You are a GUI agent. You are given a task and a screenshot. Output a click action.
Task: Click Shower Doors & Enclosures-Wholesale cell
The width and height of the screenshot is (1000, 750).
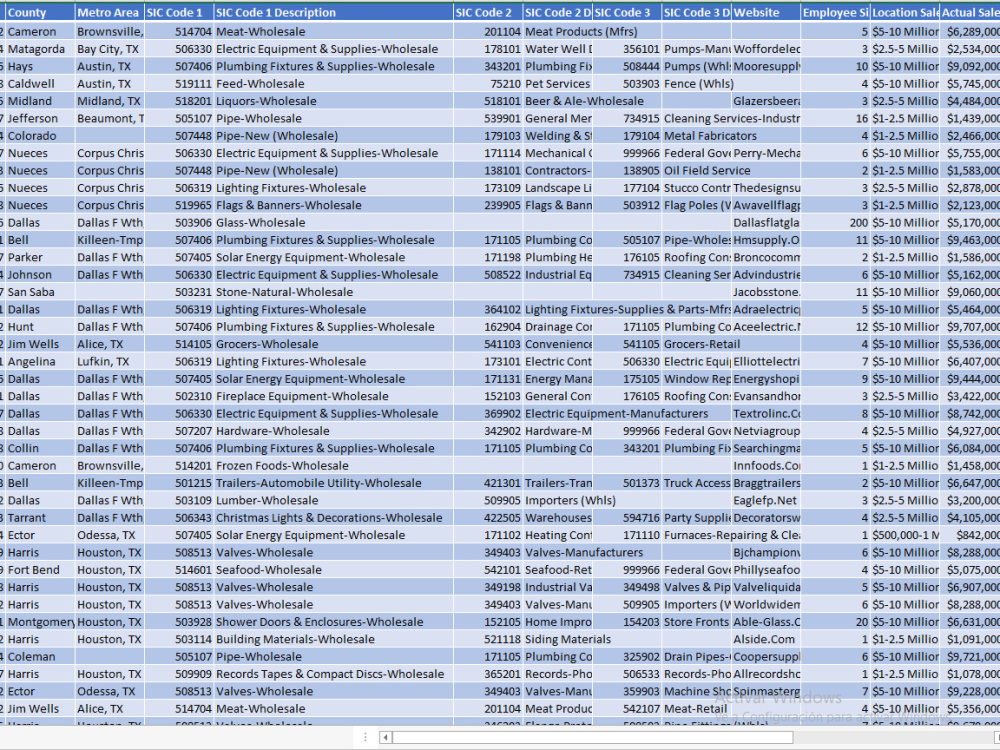(x=333, y=622)
